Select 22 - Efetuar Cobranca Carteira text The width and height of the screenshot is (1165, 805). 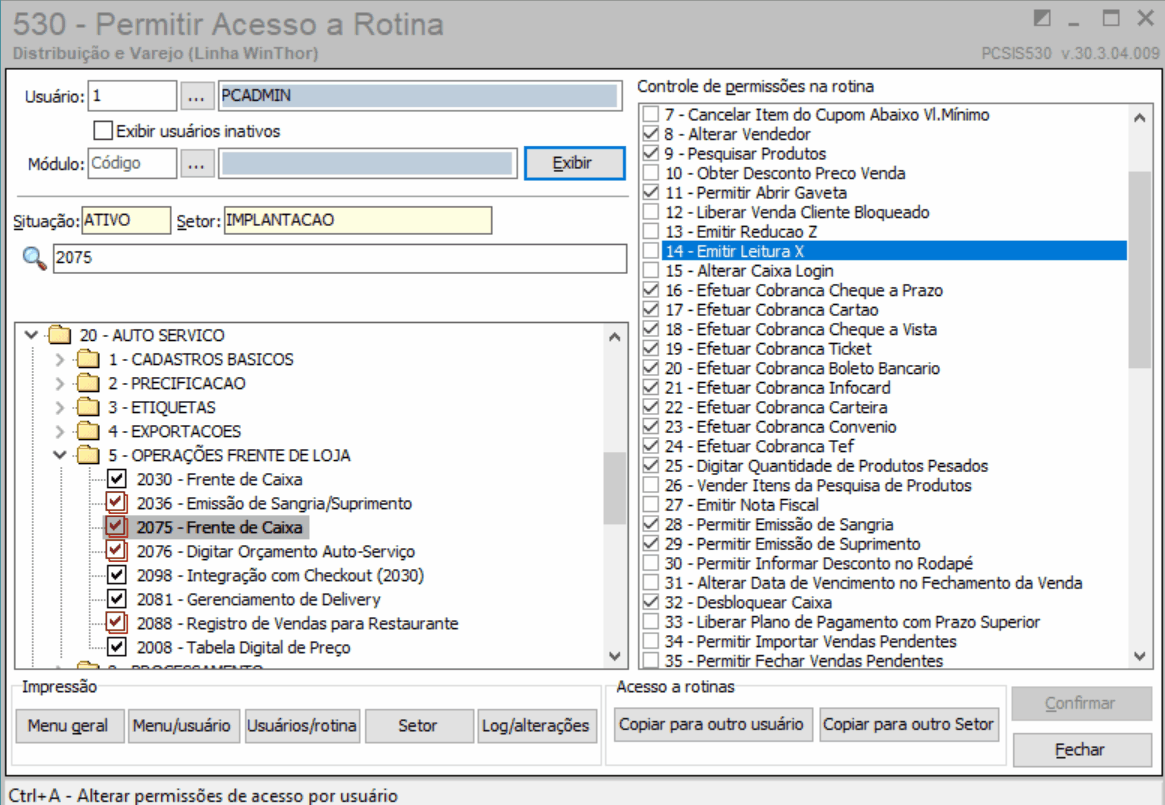tap(776, 407)
